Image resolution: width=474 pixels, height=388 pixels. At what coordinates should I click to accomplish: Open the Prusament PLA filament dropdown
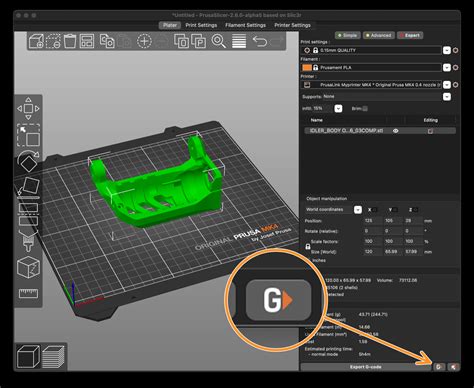point(447,68)
